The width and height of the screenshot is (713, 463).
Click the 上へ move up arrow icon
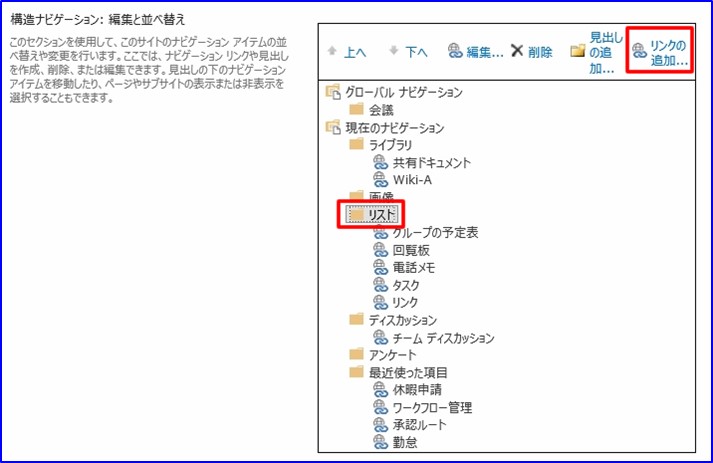[332, 50]
